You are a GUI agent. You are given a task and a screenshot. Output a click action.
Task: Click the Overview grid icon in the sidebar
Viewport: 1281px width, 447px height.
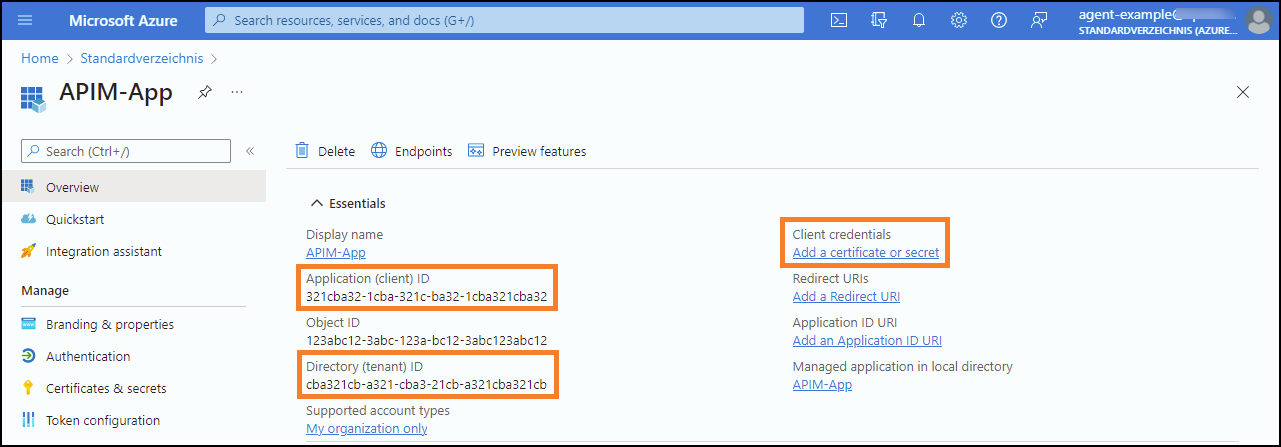coord(28,187)
